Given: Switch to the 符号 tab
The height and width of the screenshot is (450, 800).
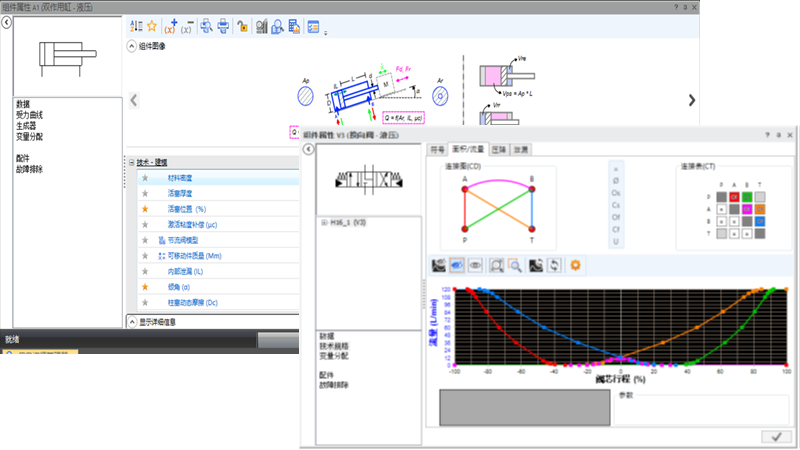Looking at the screenshot, I should [437, 149].
